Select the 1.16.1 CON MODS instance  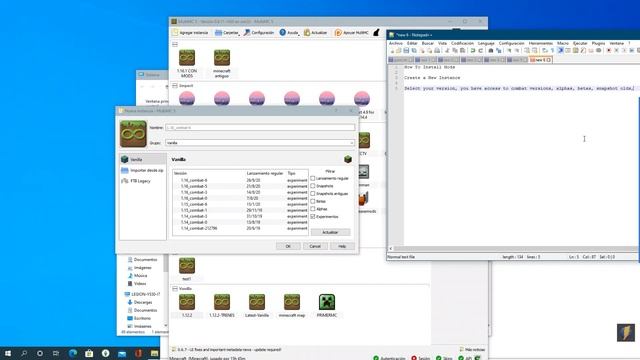tap(187, 64)
